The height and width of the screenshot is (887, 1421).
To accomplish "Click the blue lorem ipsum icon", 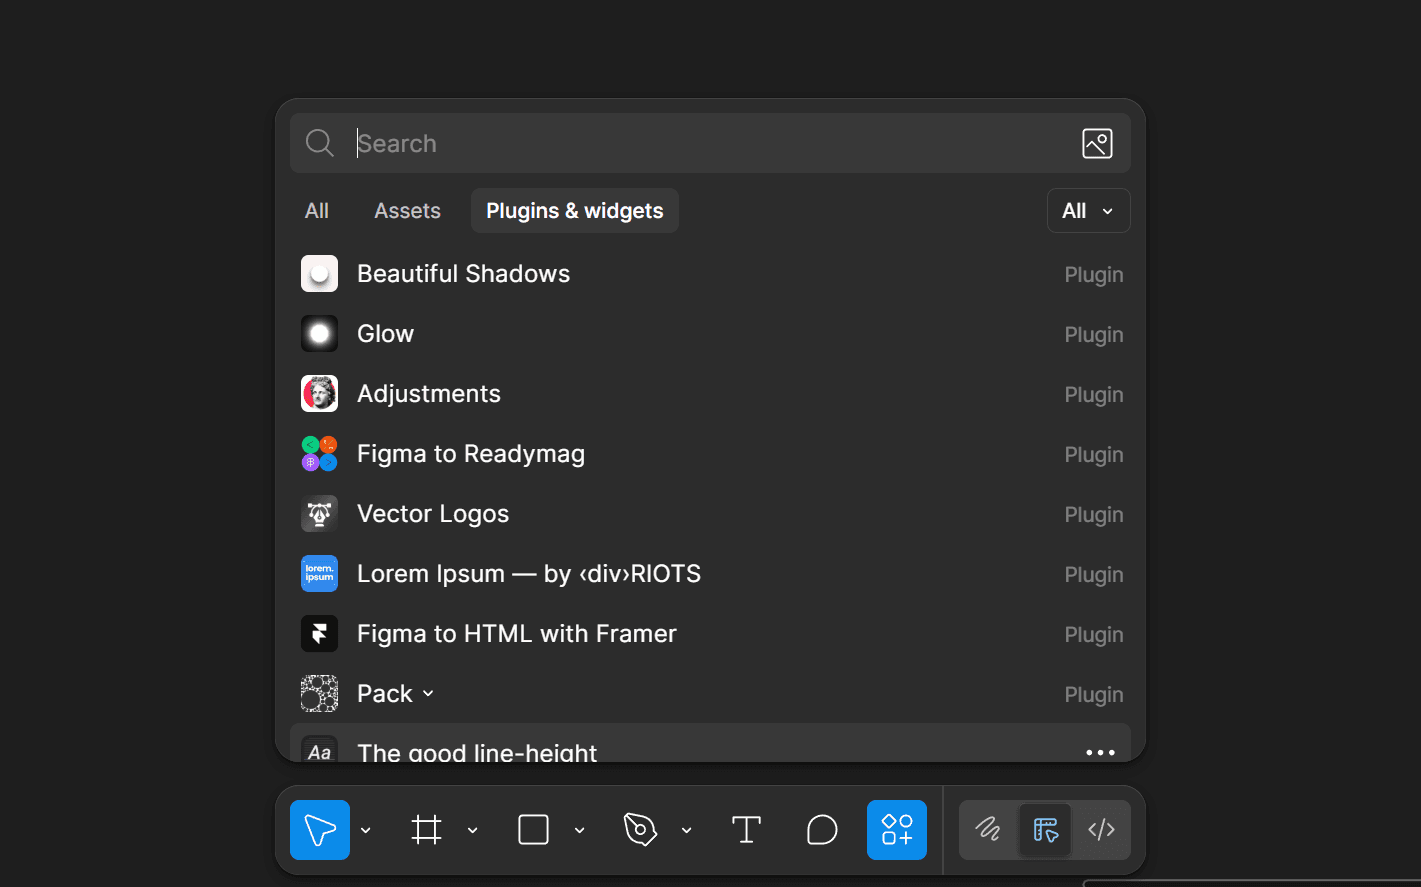I will [x=320, y=574].
